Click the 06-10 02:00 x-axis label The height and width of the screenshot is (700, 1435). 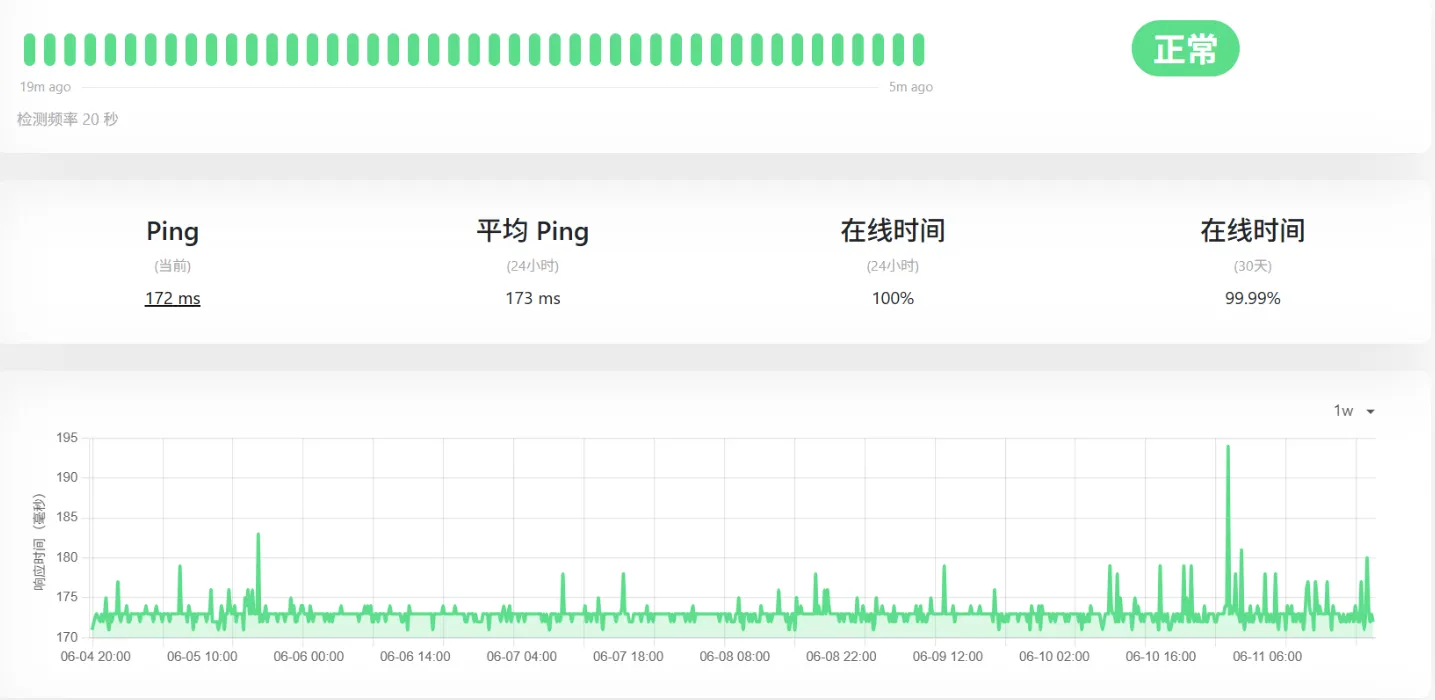click(x=1054, y=657)
